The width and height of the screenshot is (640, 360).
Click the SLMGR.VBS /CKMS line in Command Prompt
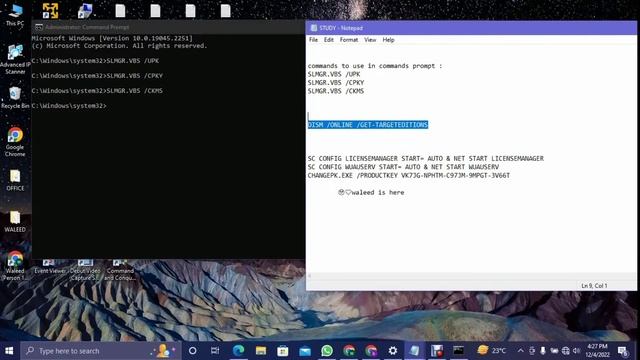tap(97, 91)
